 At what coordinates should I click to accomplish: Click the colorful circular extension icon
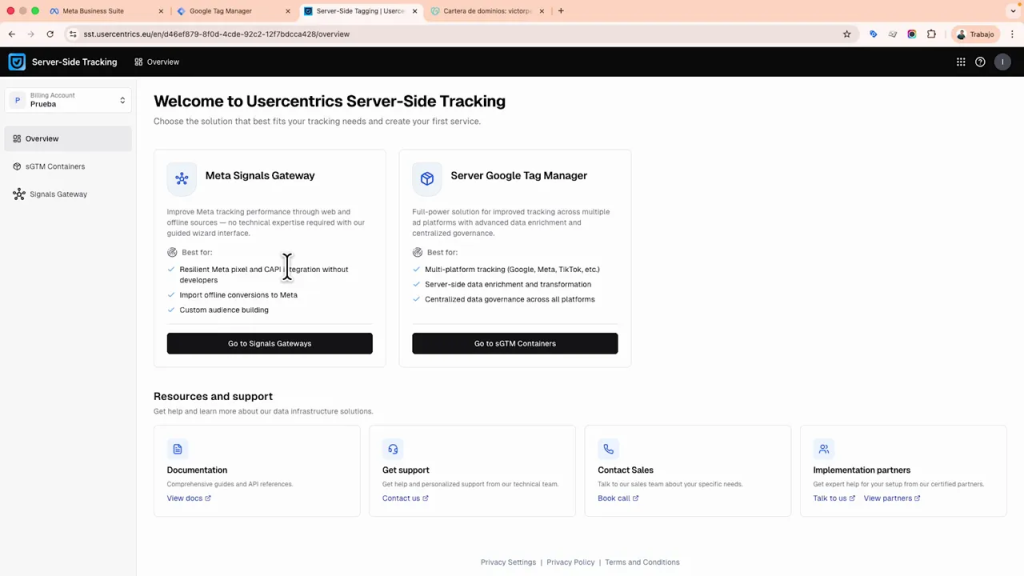click(x=912, y=34)
